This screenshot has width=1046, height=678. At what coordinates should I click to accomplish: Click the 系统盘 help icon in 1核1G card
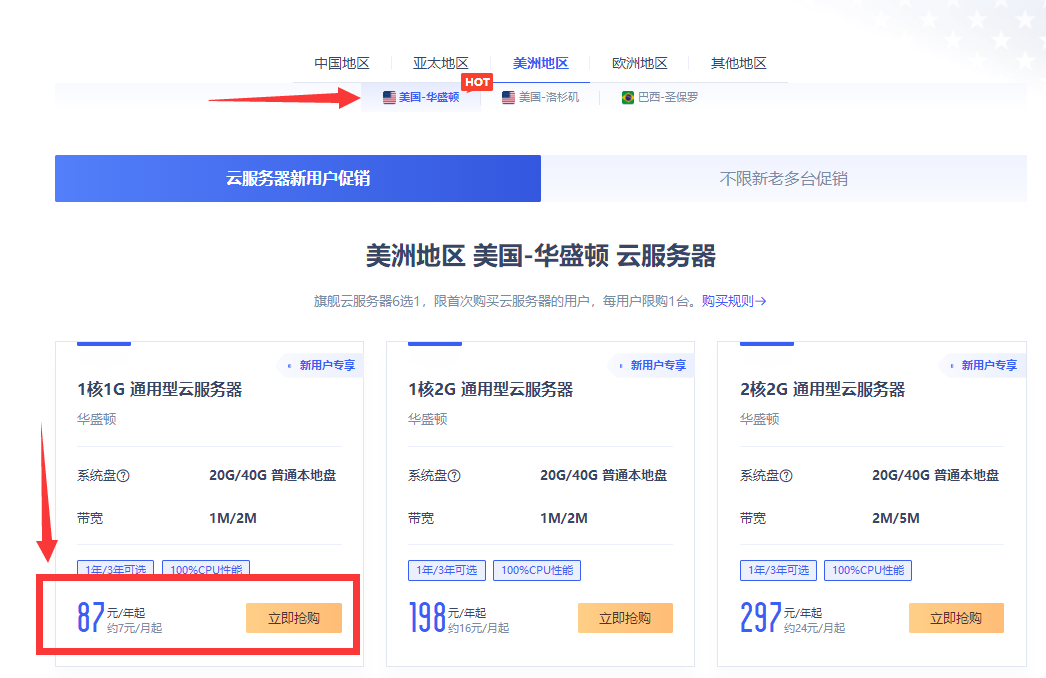point(123,476)
